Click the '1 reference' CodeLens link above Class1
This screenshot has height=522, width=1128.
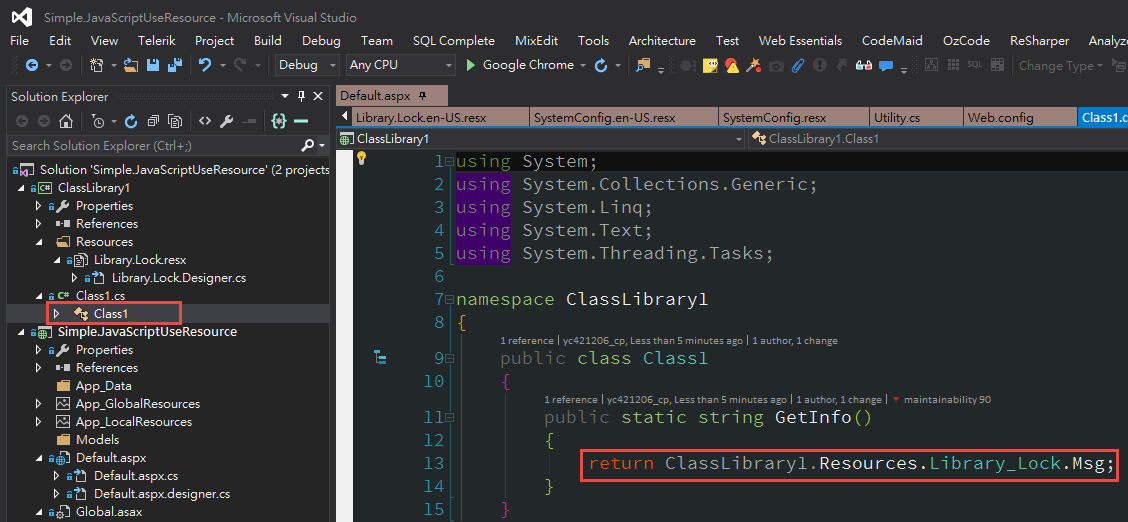point(527,340)
